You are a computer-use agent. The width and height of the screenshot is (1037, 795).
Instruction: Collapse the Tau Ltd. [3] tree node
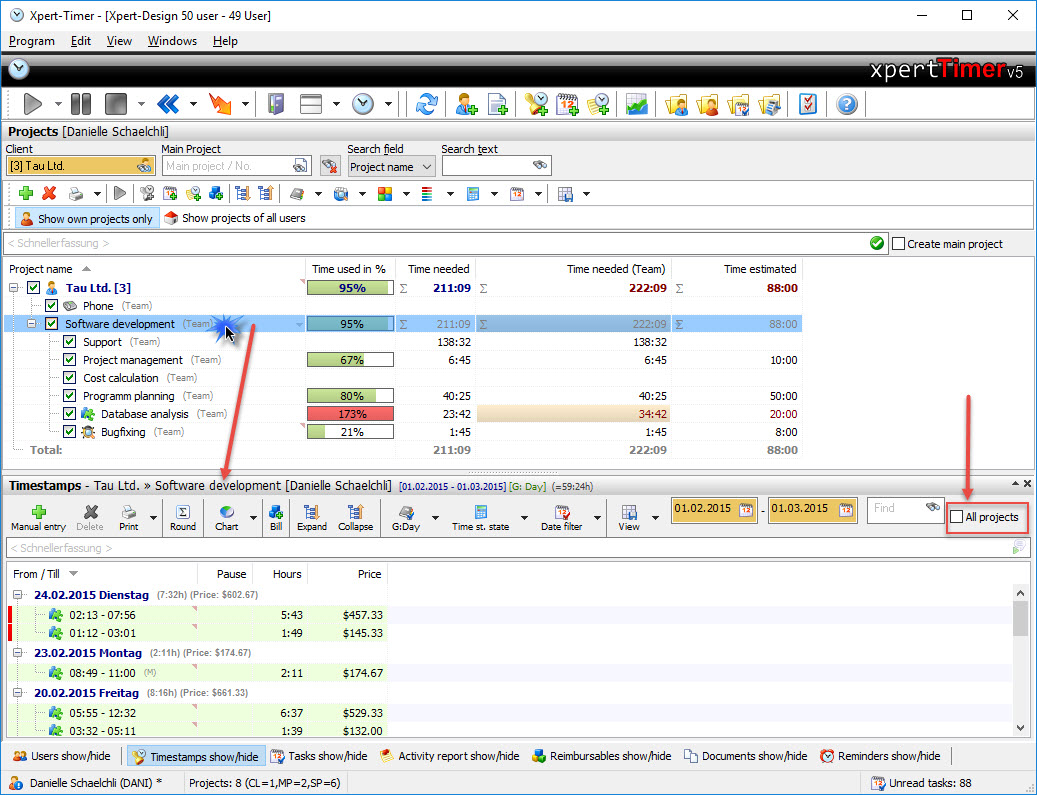(15, 288)
